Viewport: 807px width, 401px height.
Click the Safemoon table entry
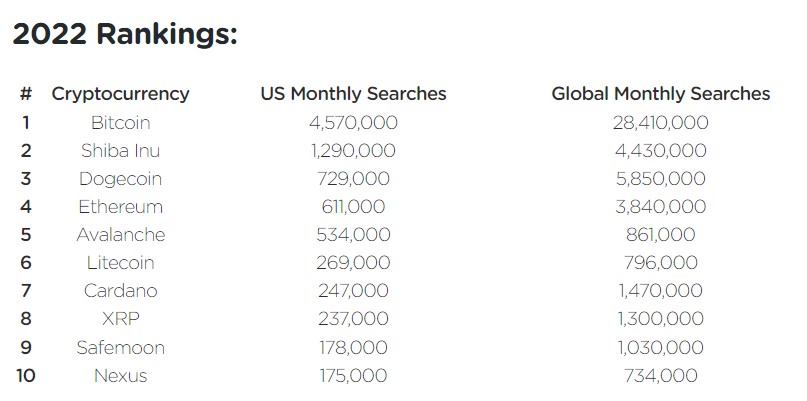tap(120, 347)
